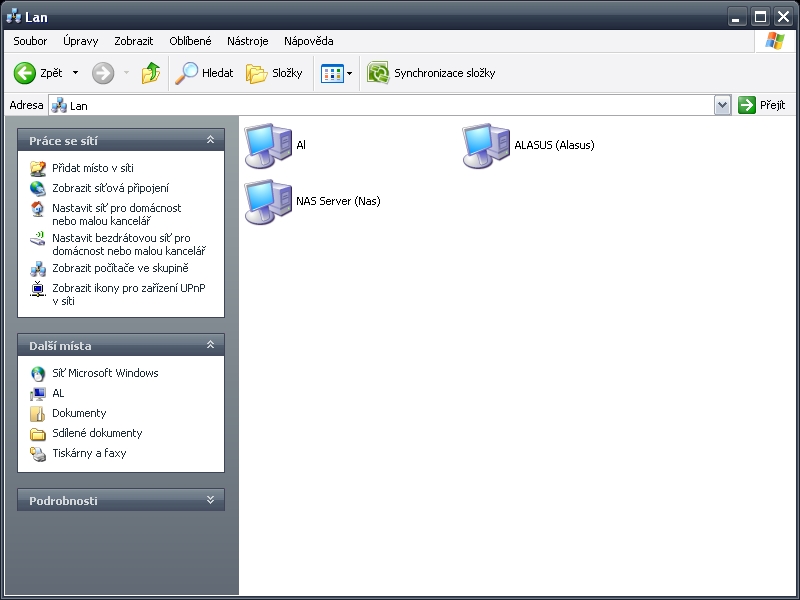Viewport: 800px width, 600px height.
Task: Go up one folder level icon
Action: tap(151, 73)
